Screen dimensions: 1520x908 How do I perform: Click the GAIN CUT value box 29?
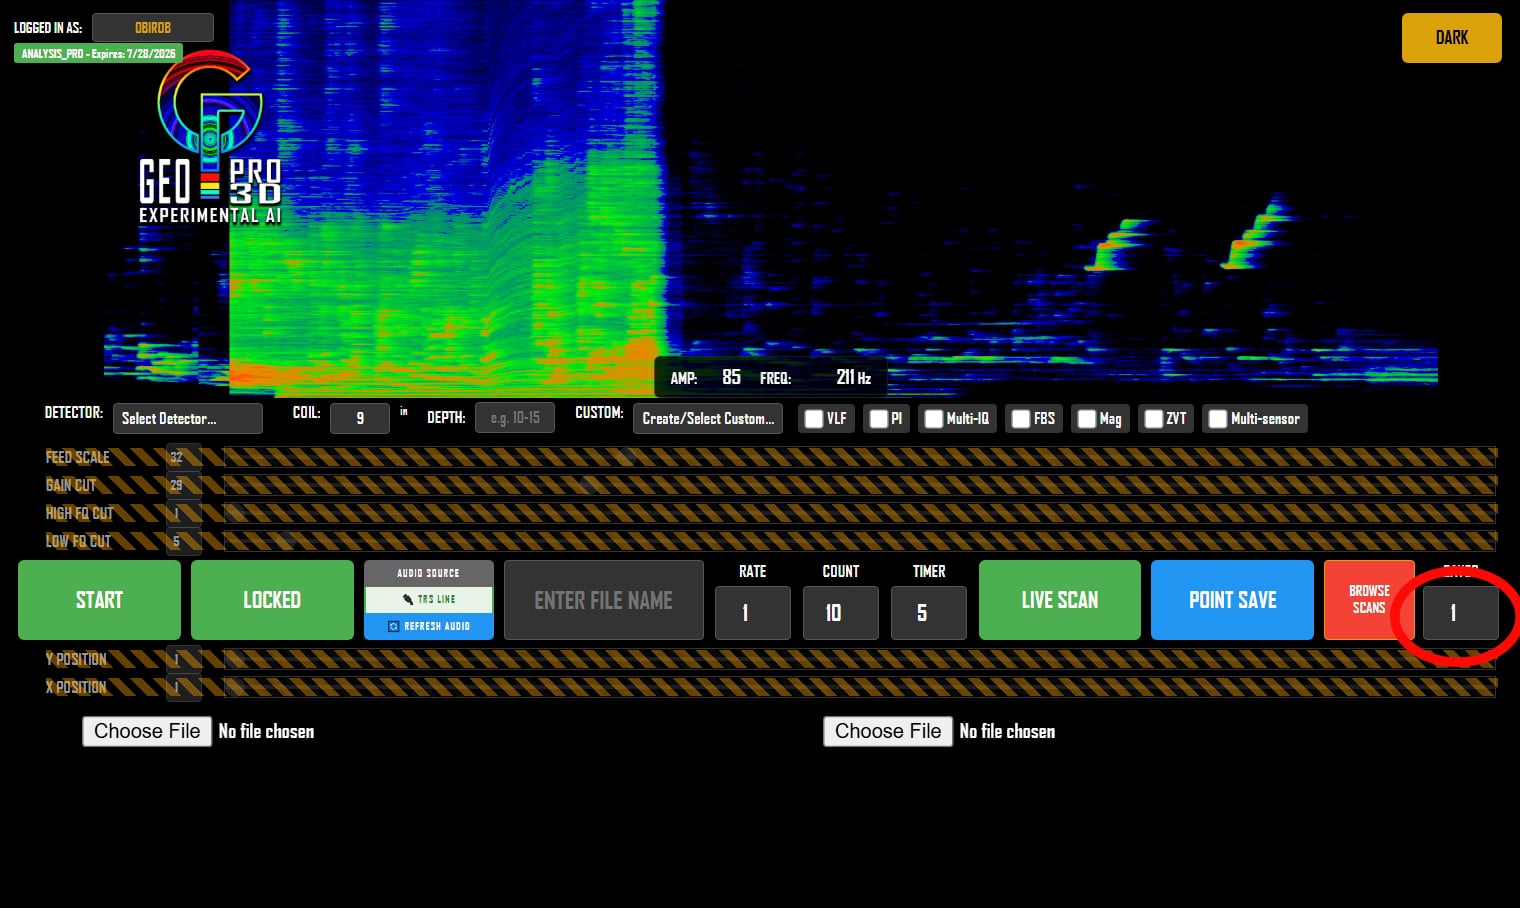coord(184,485)
